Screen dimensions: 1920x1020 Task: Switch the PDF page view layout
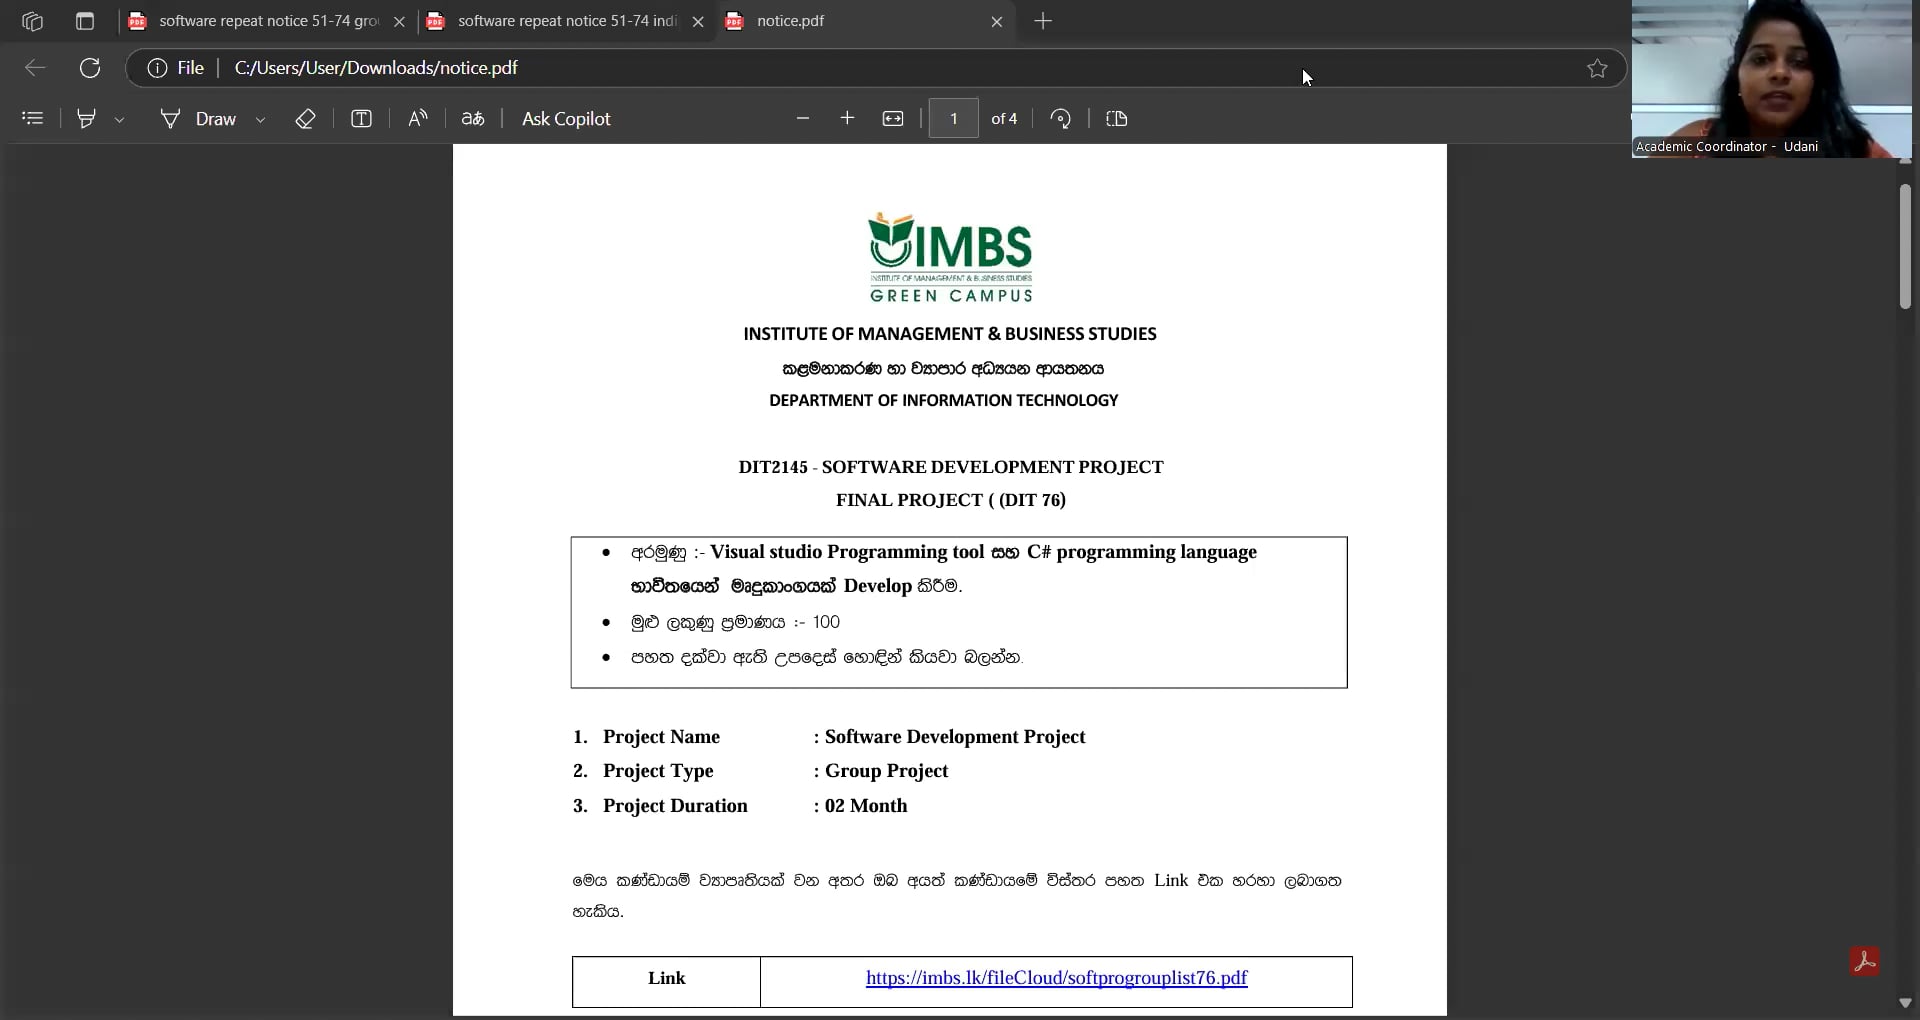coord(1116,118)
